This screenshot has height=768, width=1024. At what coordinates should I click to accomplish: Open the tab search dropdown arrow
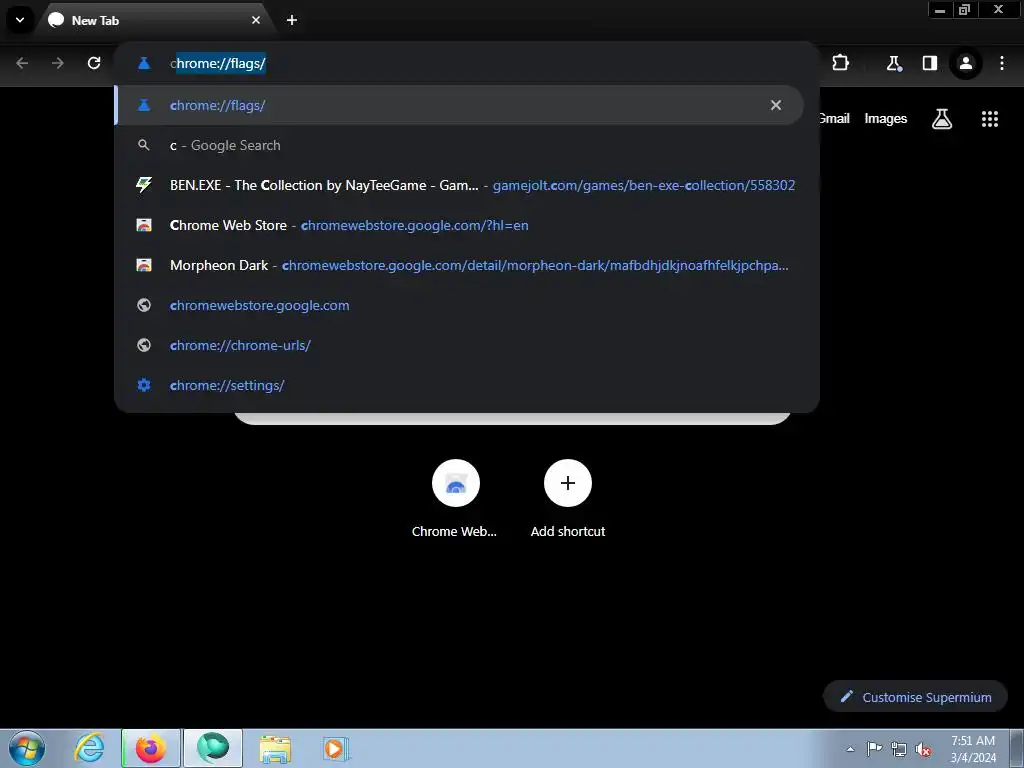(20, 20)
